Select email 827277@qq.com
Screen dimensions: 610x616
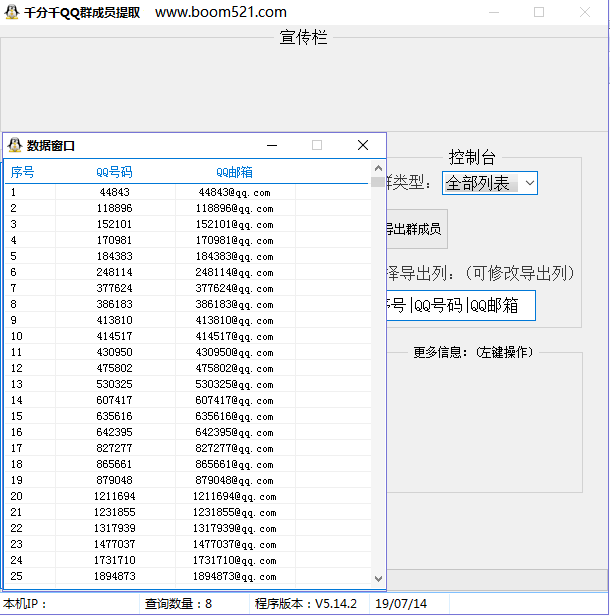234,448
